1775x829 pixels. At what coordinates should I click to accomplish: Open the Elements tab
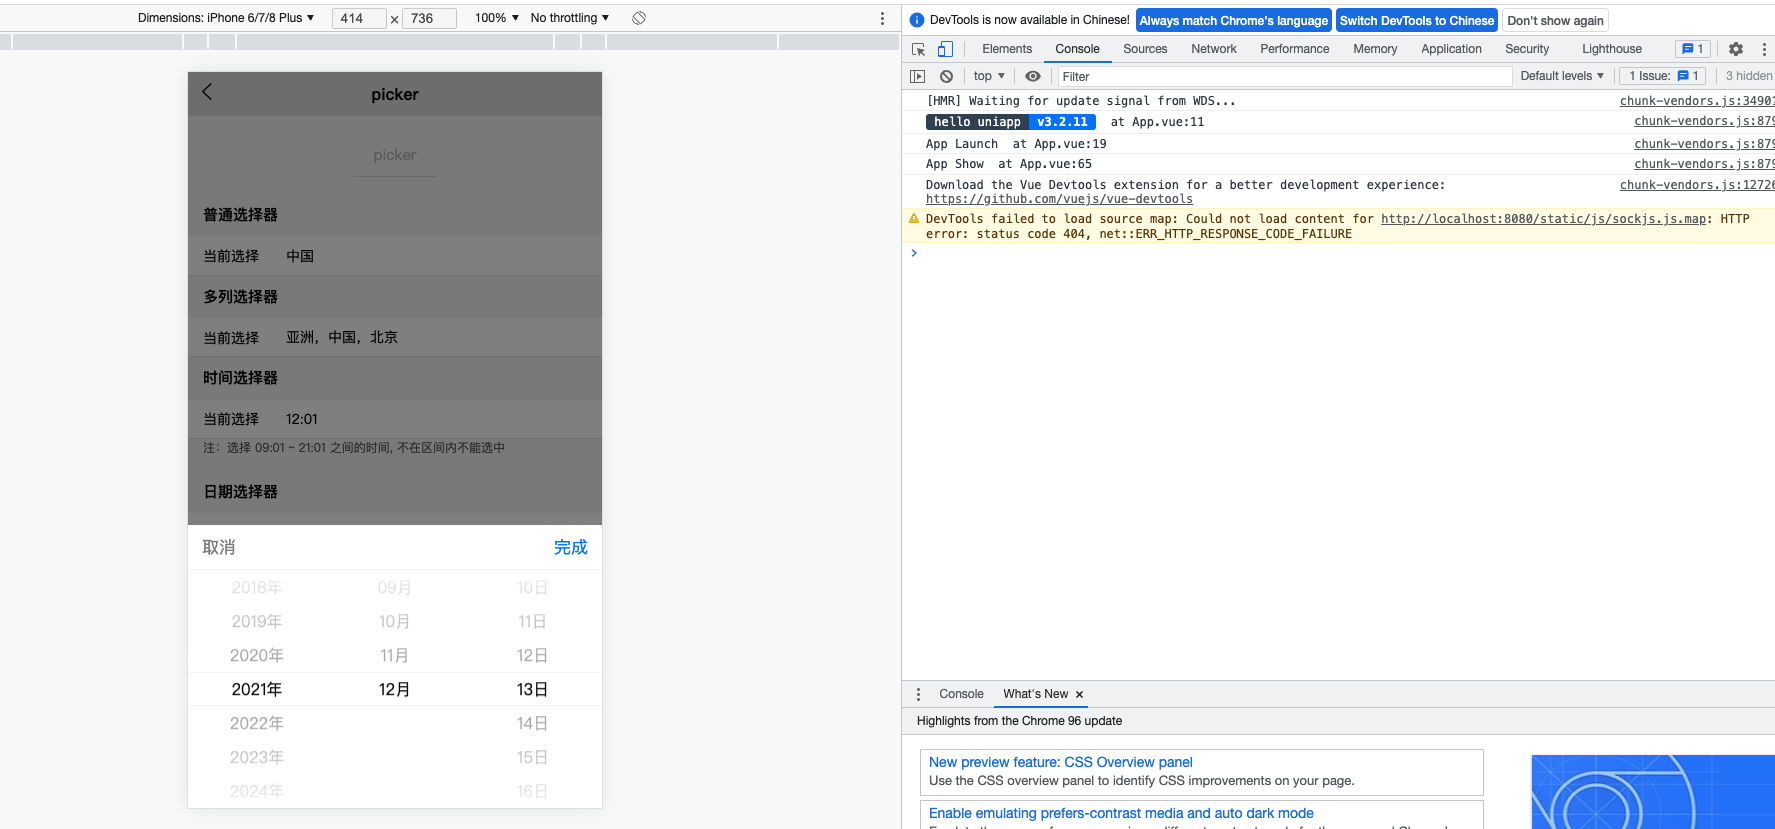(x=1006, y=49)
